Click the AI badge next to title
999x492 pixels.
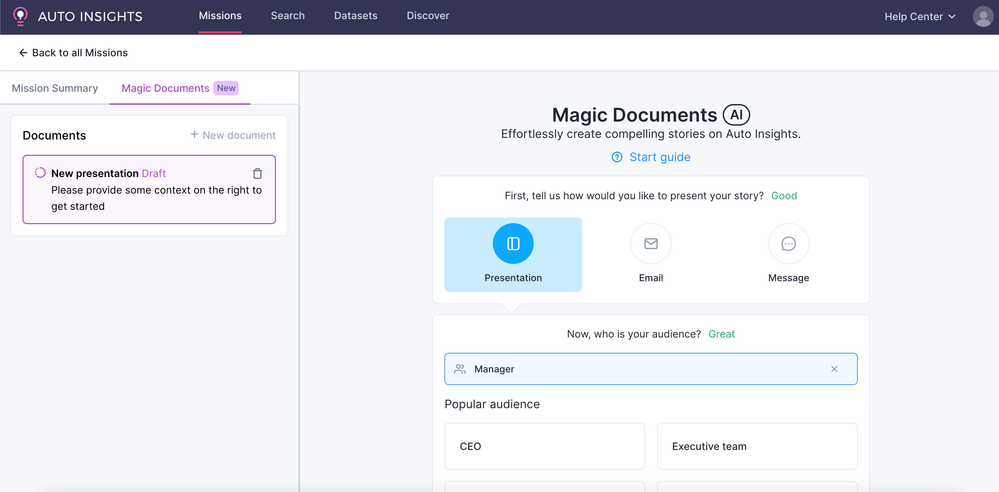tap(737, 115)
